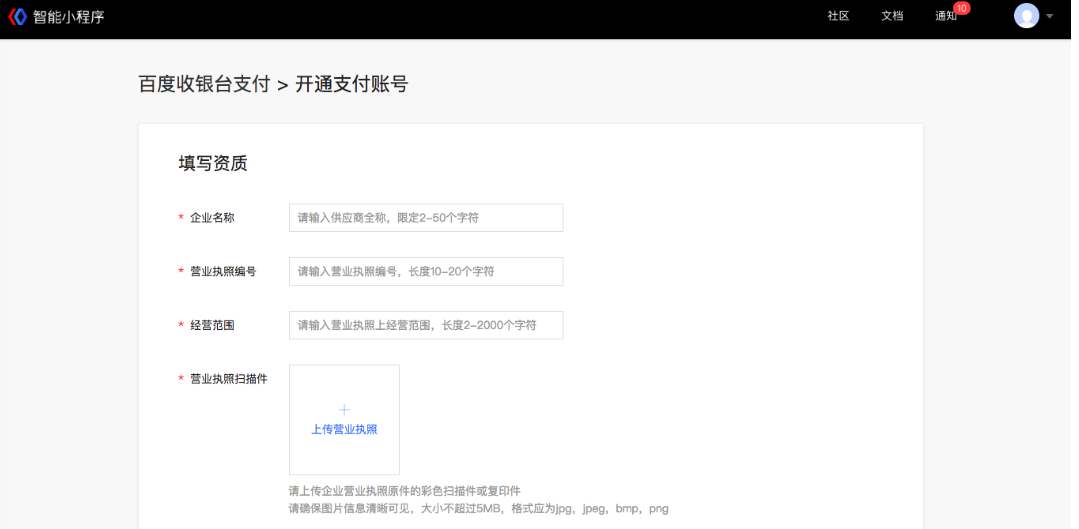Click the 营业执照扫描件 field label
This screenshot has width=1079, height=529.
tap(228, 378)
